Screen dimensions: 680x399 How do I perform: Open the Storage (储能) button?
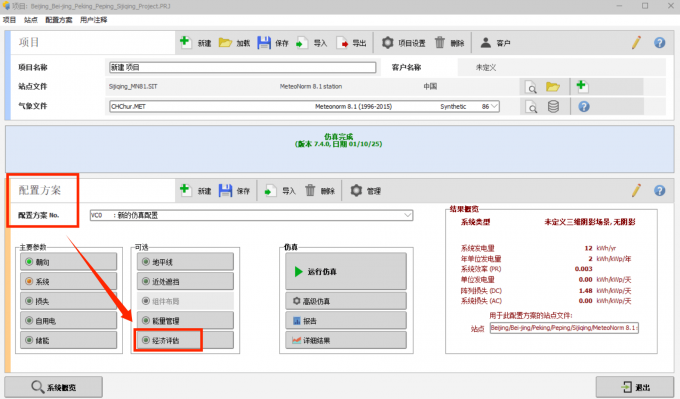tap(68, 340)
